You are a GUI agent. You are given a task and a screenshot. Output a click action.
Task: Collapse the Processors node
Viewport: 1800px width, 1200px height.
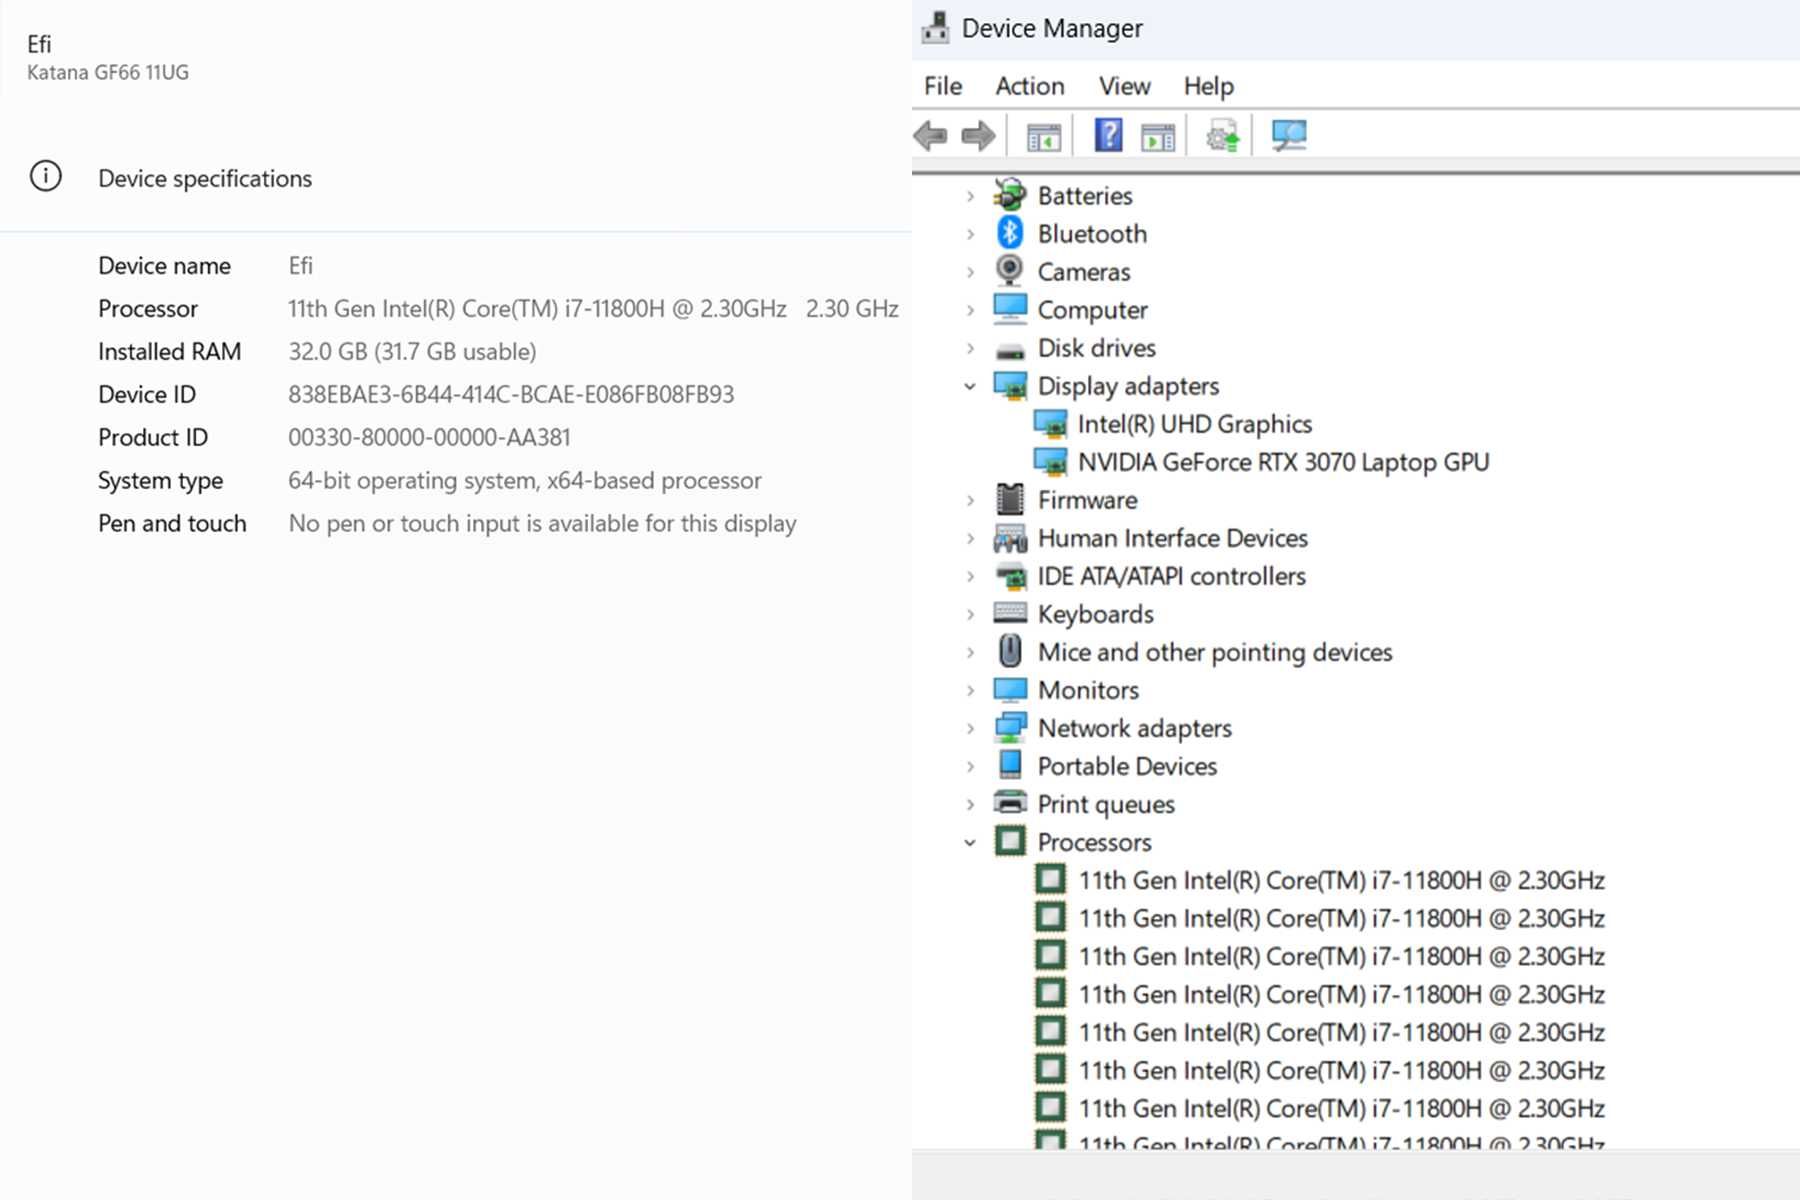pos(970,842)
